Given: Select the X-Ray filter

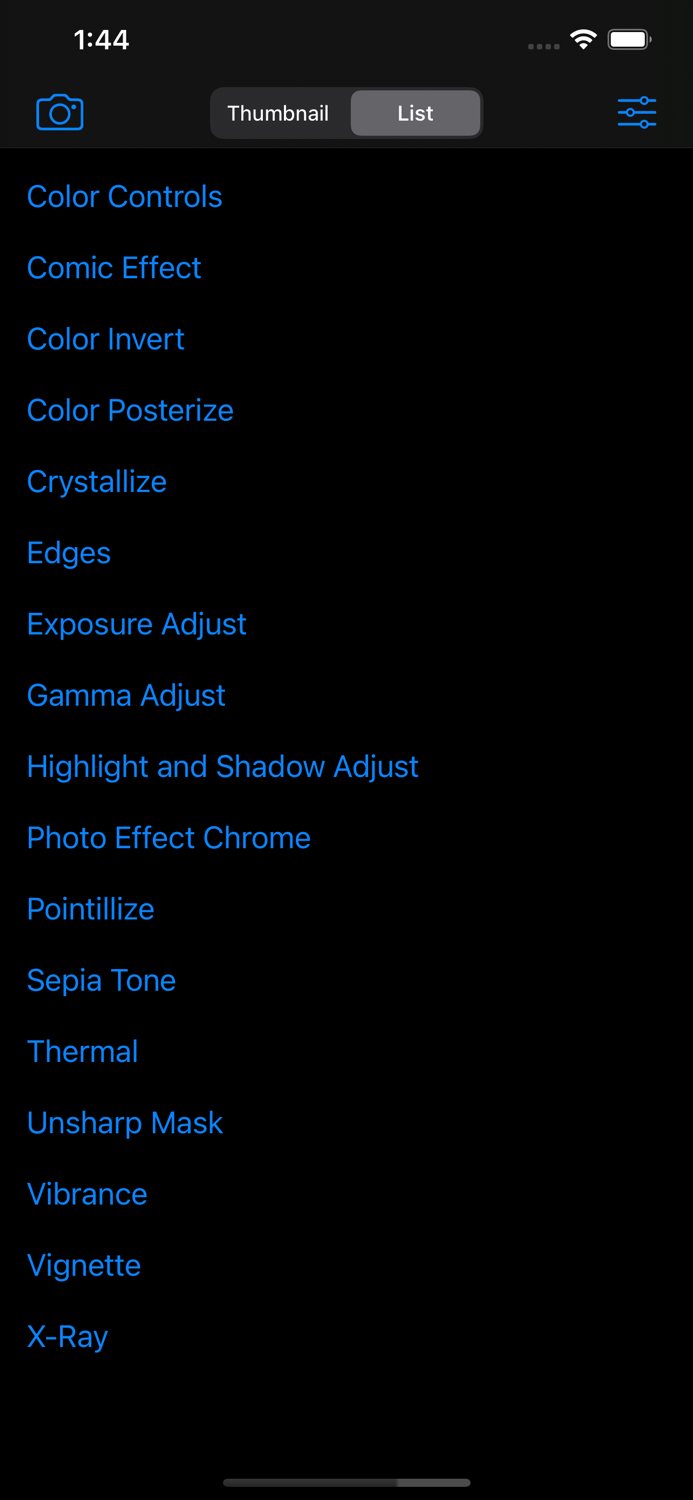Looking at the screenshot, I should coord(67,1337).
